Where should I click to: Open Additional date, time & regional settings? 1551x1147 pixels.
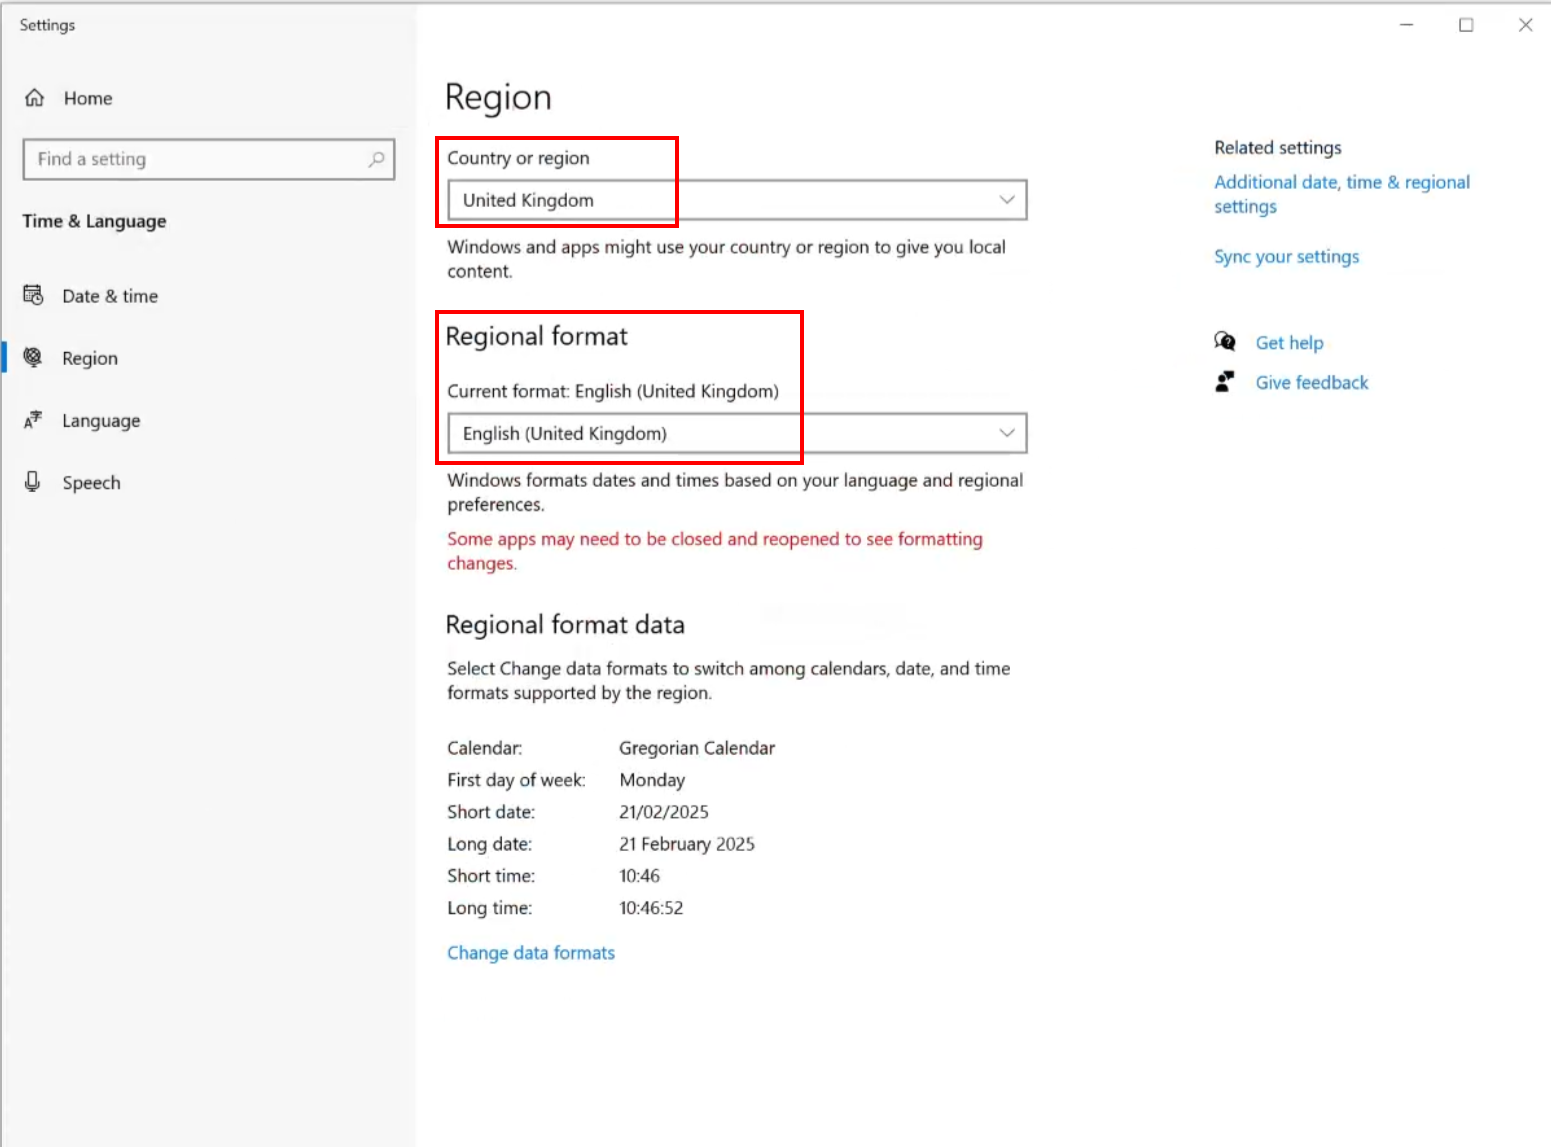click(x=1342, y=193)
